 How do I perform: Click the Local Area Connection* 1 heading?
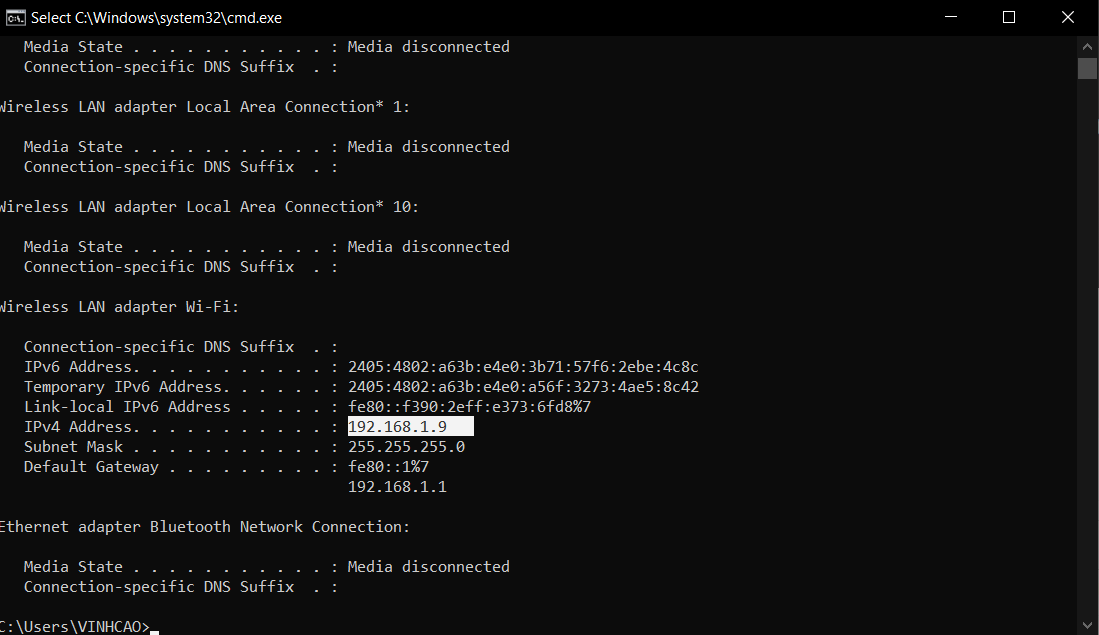[203, 107]
